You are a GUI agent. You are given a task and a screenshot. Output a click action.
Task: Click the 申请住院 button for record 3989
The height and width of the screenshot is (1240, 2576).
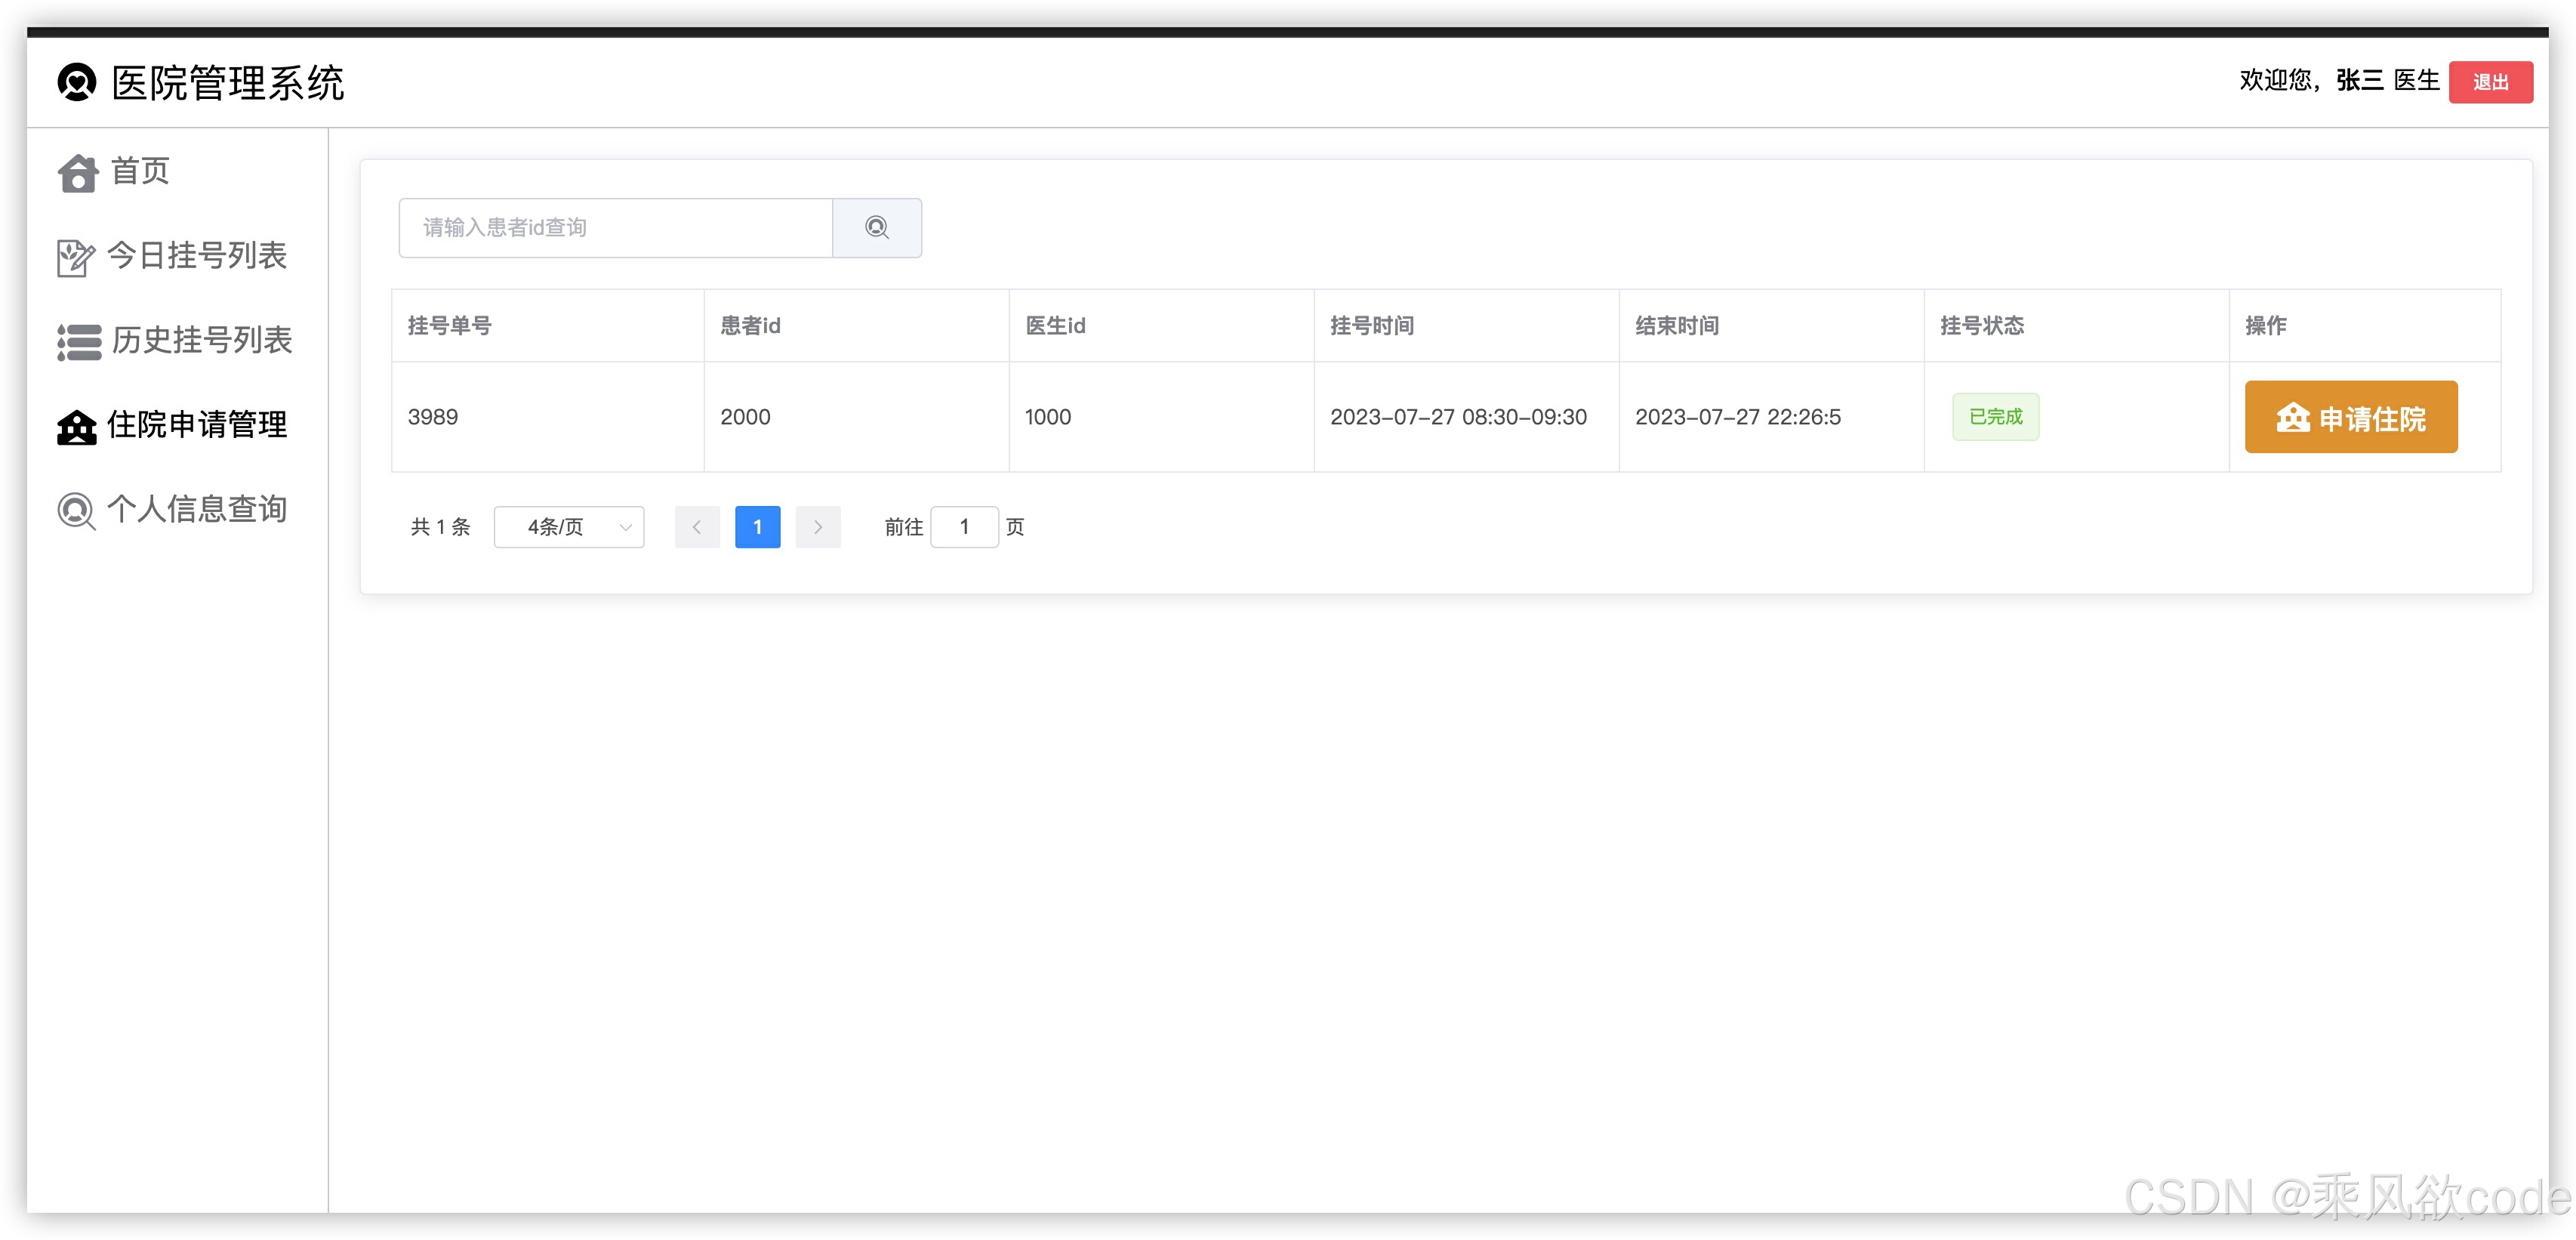[2351, 416]
